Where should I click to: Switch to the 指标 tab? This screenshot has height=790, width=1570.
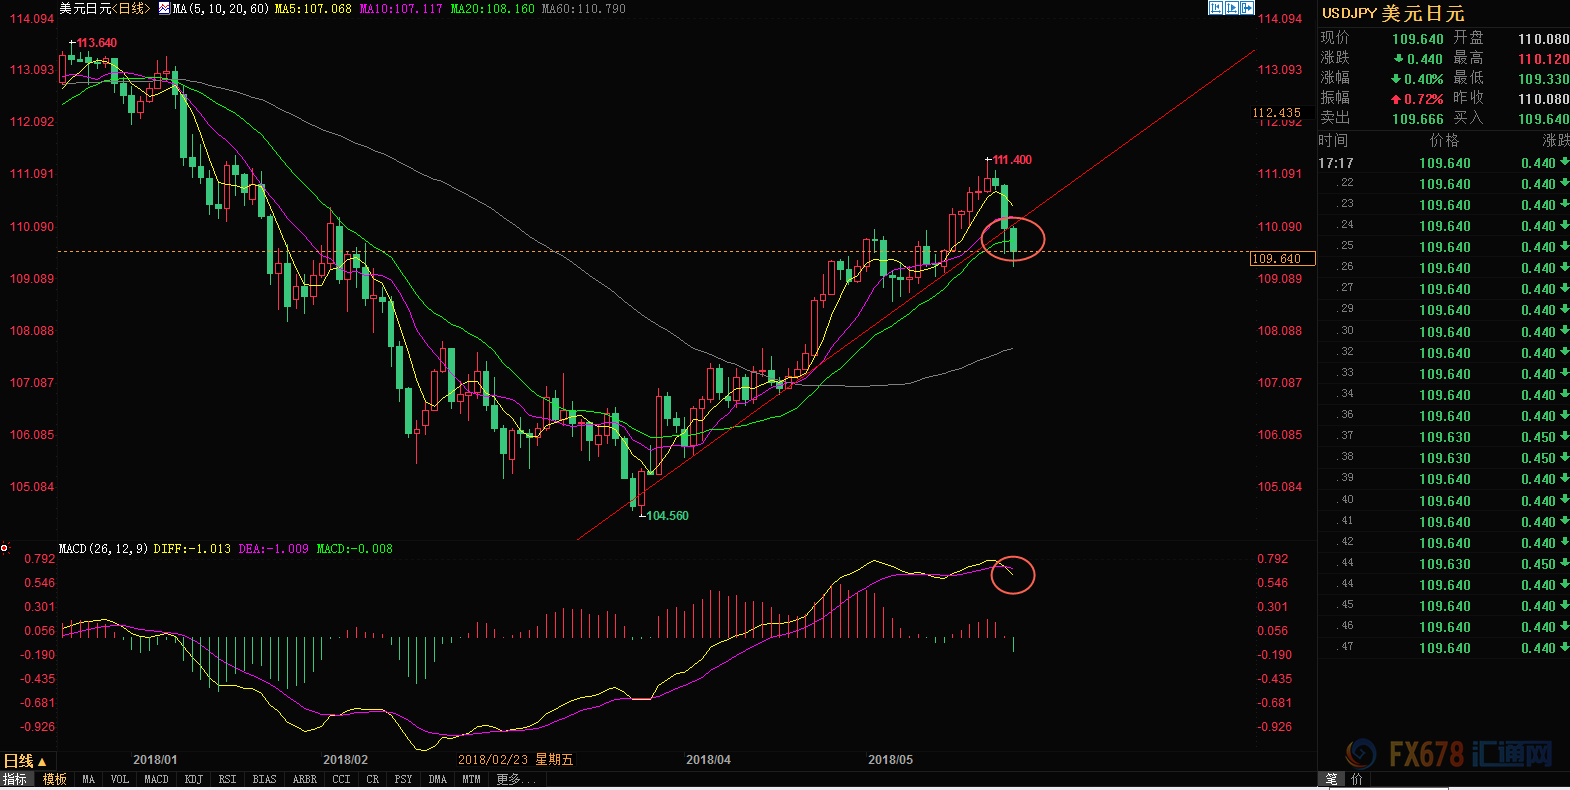point(15,779)
